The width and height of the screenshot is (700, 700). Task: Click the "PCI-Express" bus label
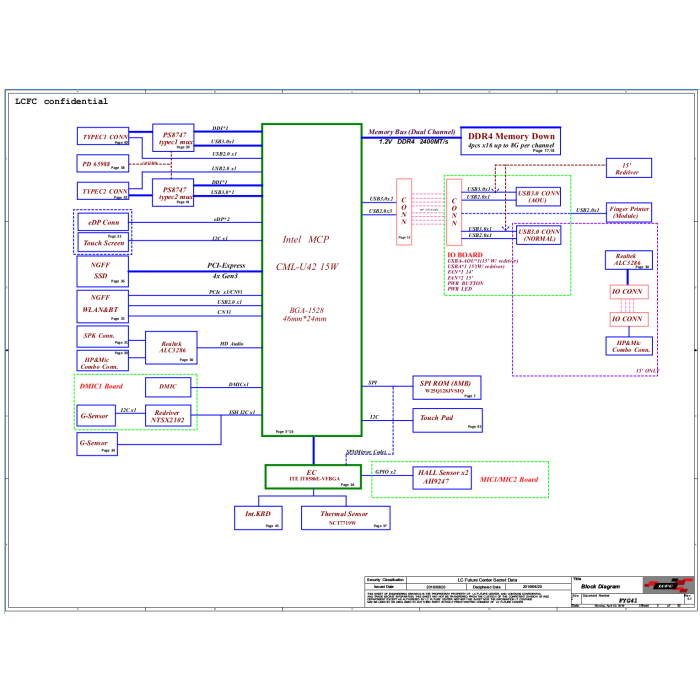click(226, 265)
